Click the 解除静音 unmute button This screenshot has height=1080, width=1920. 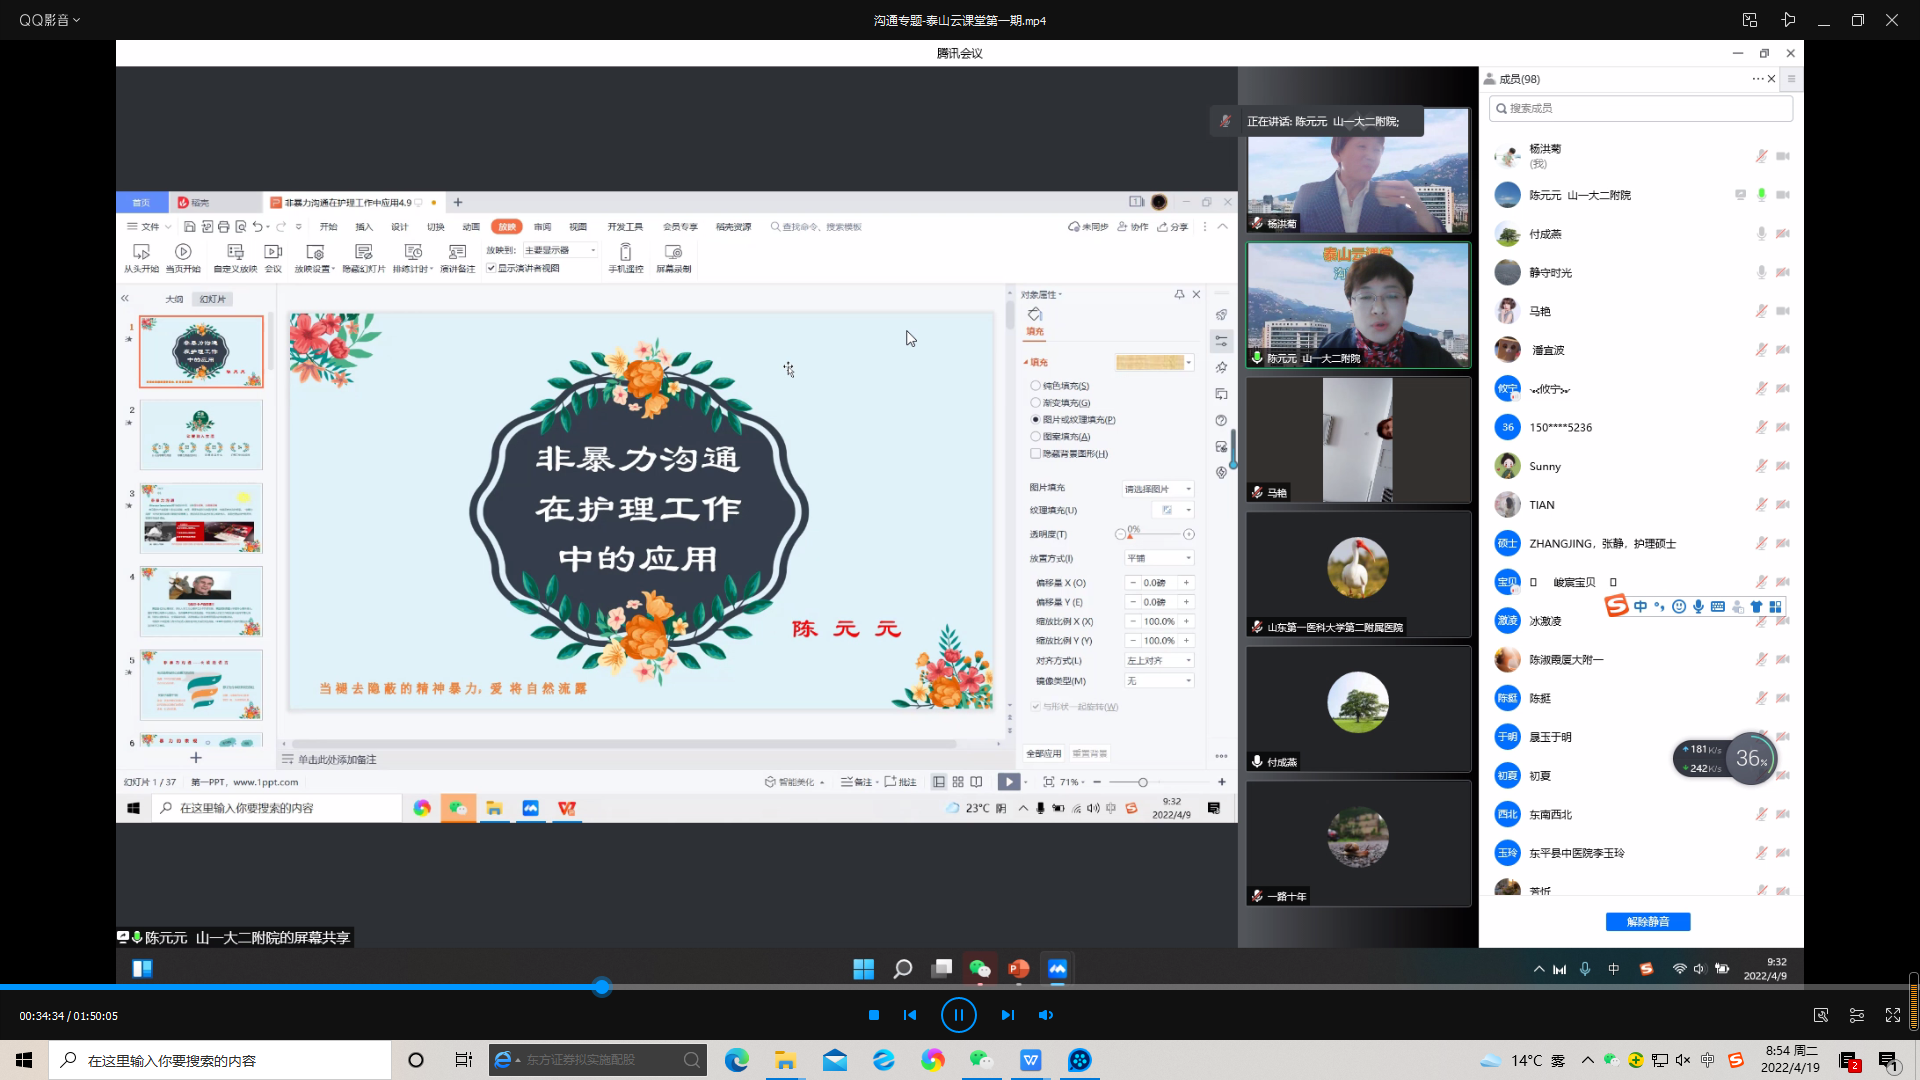click(x=1648, y=922)
